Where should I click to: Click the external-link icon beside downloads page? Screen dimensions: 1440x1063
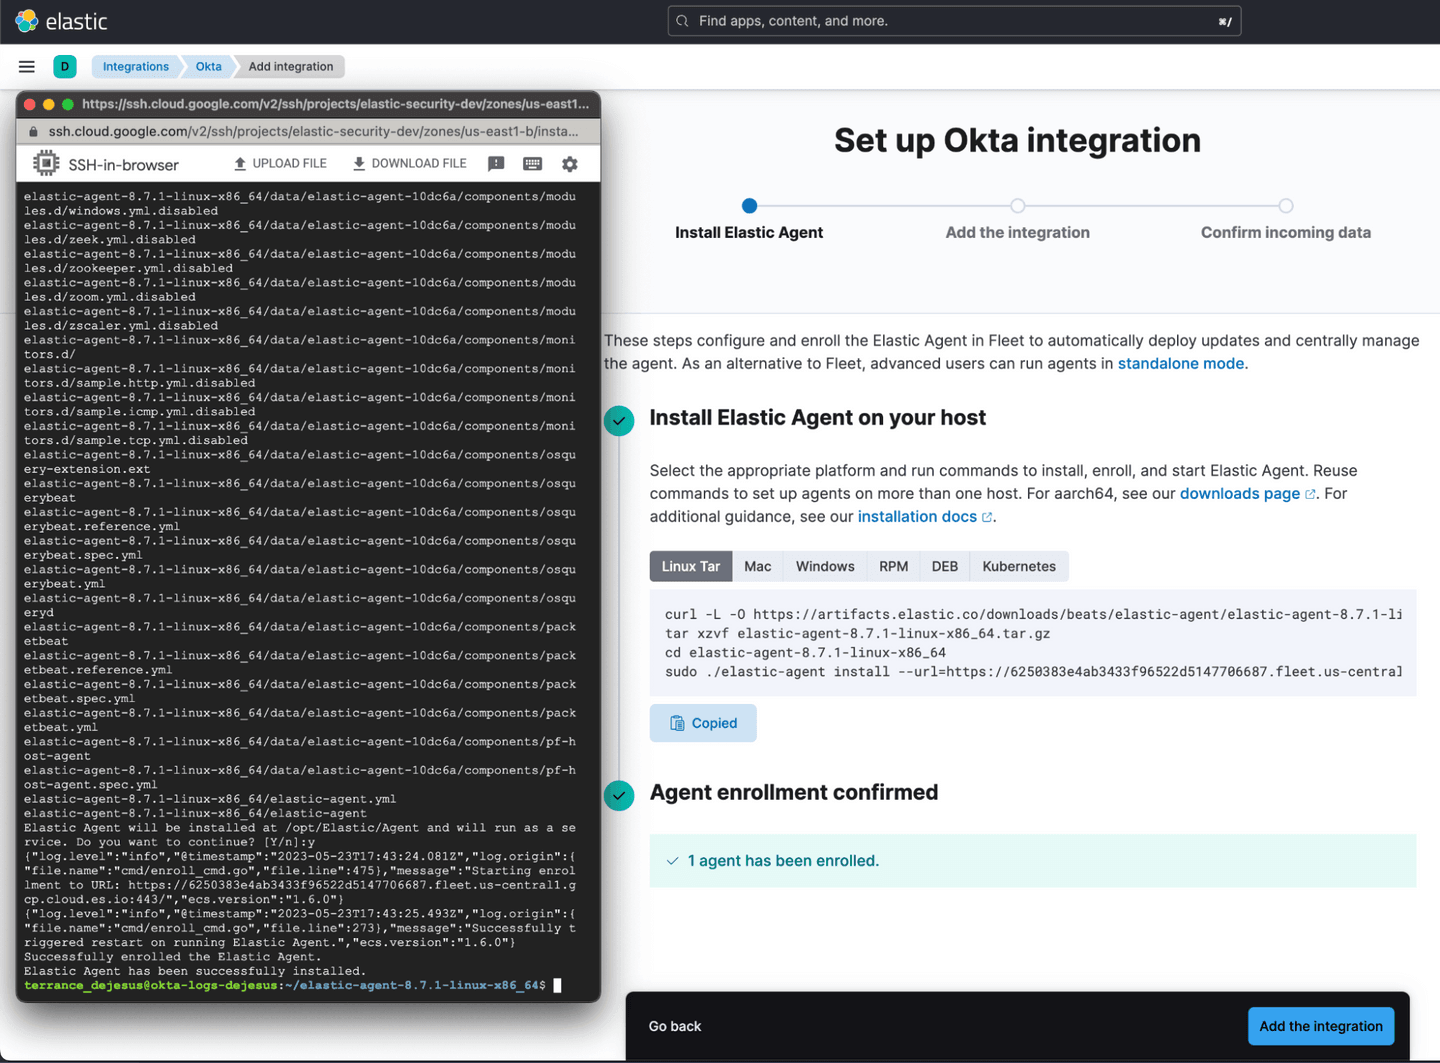tap(1311, 493)
